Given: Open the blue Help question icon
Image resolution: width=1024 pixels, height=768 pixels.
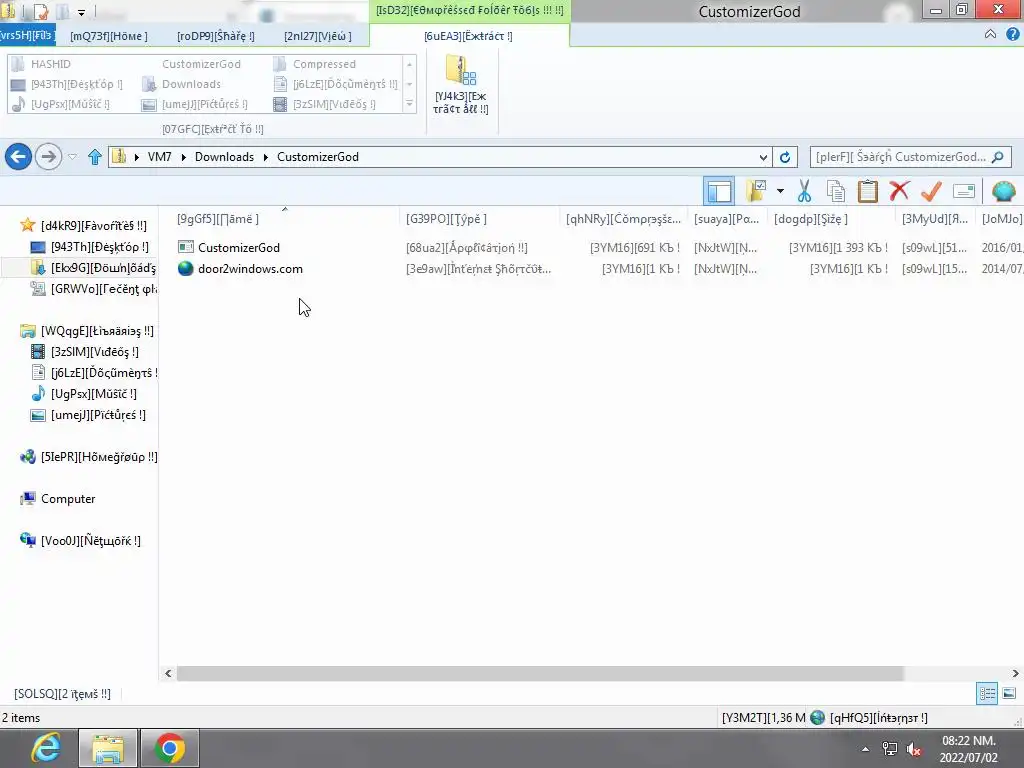Looking at the screenshot, I should pyautogui.click(x=1012, y=35).
